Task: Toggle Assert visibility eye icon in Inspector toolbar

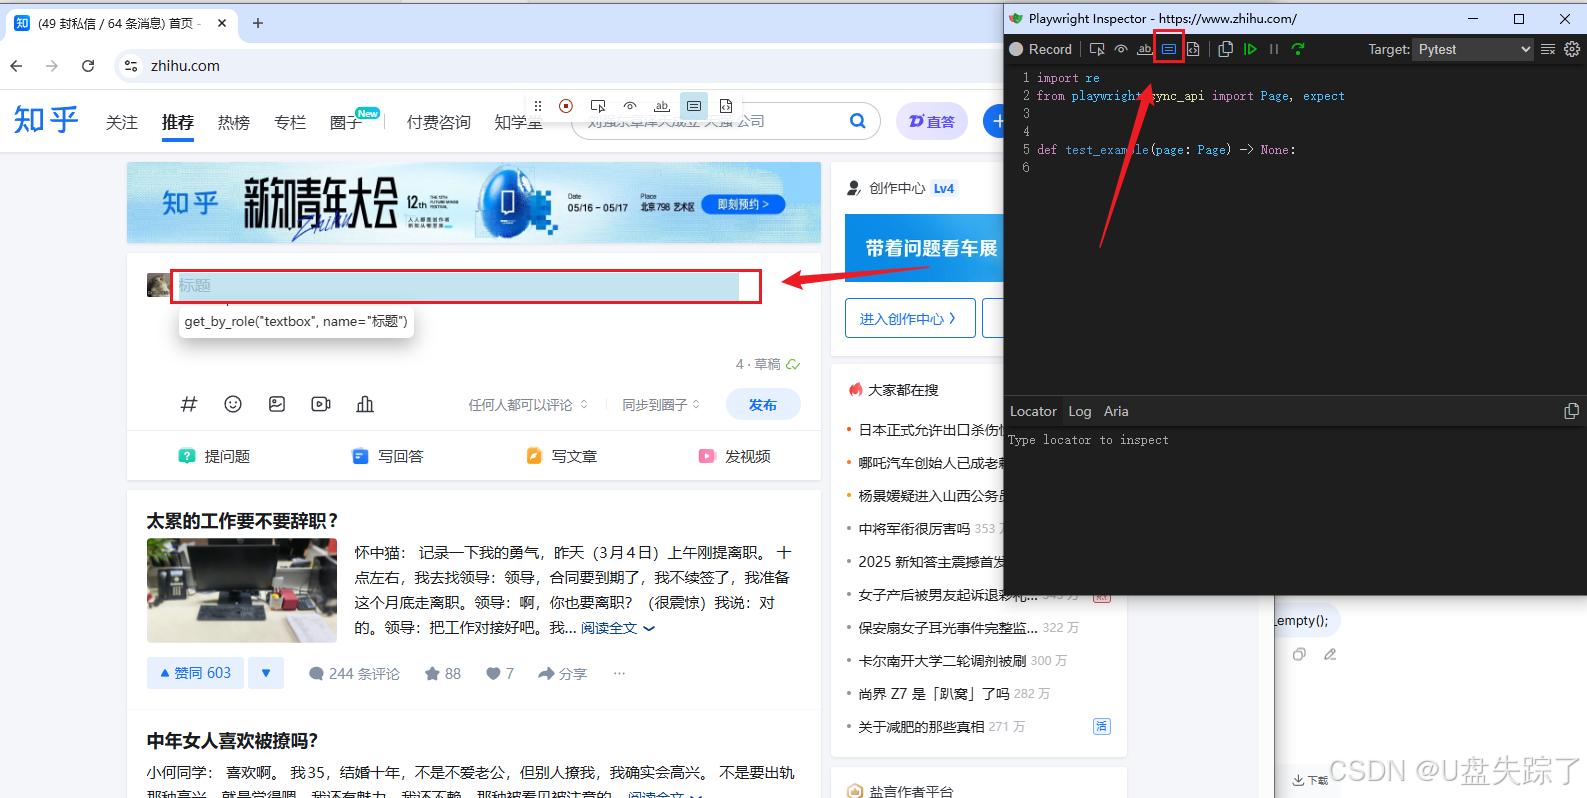Action: click(1121, 49)
